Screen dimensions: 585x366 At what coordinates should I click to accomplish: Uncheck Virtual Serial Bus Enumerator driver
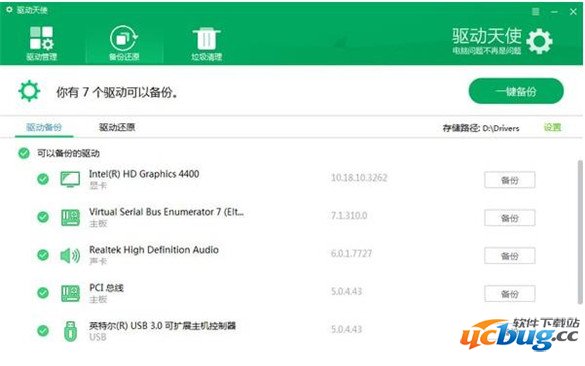tap(43, 217)
